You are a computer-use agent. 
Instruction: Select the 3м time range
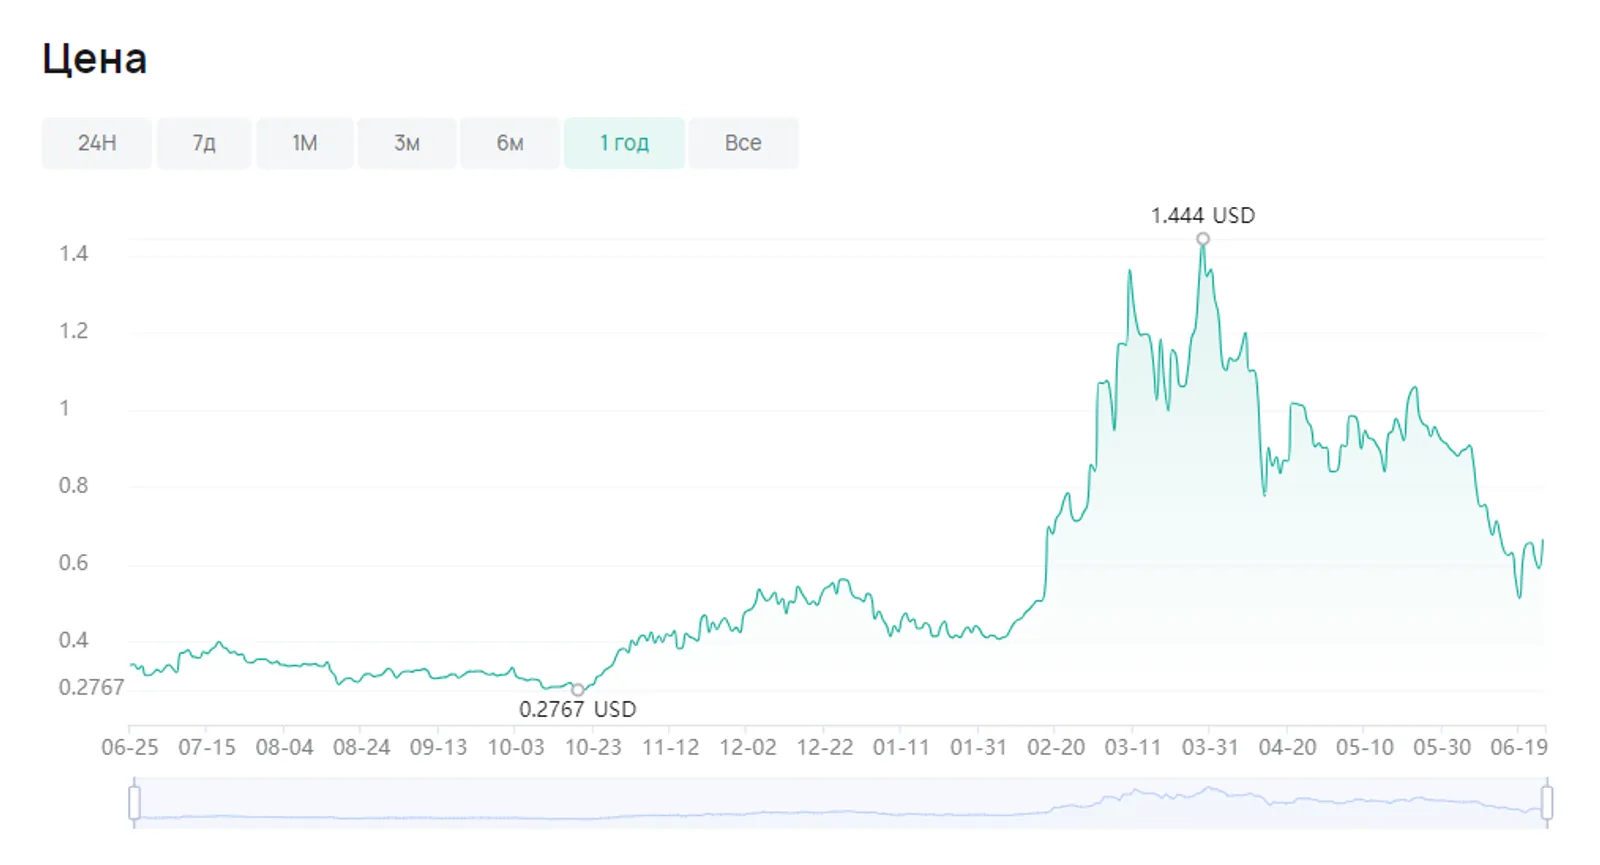click(407, 143)
